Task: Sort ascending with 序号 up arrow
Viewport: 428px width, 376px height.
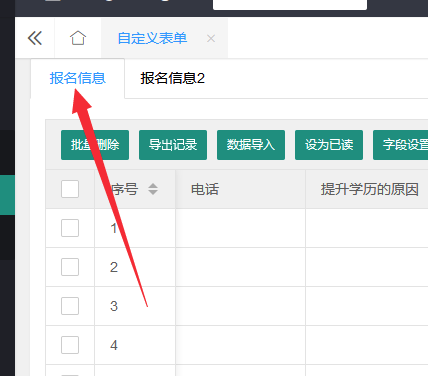Action: tap(153, 186)
